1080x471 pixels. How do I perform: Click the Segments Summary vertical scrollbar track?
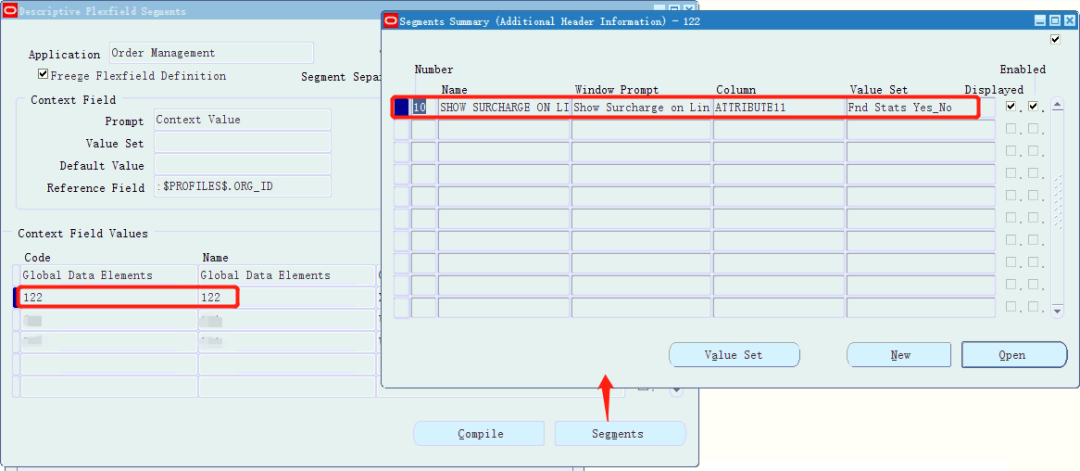point(1059,207)
